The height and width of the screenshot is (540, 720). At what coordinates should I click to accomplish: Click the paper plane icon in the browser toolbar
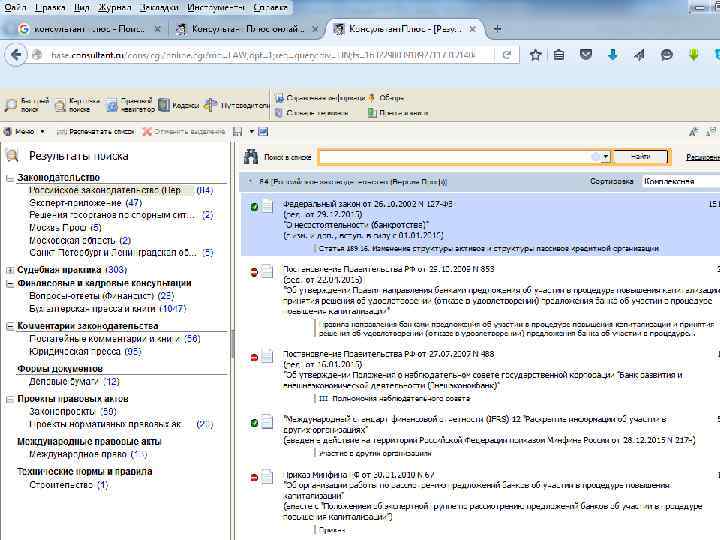tap(639, 55)
